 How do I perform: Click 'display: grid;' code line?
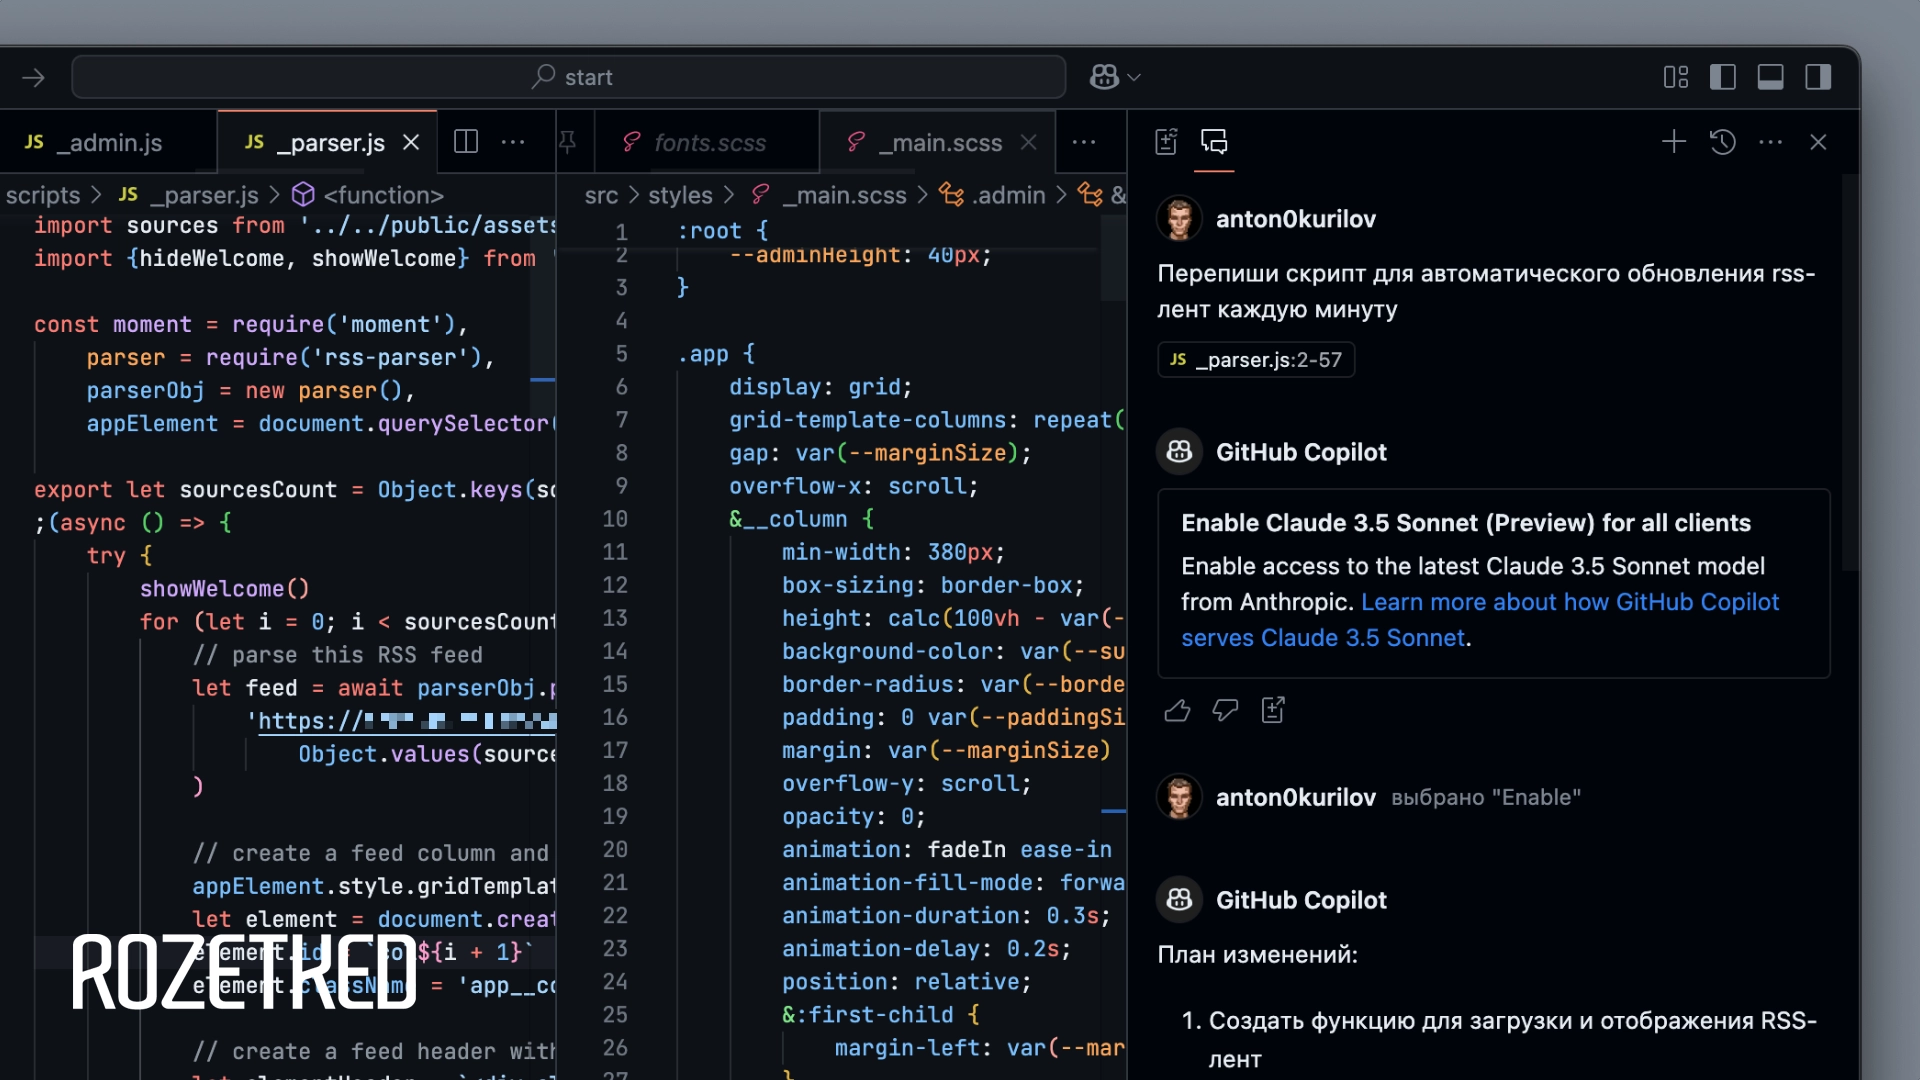tap(820, 387)
